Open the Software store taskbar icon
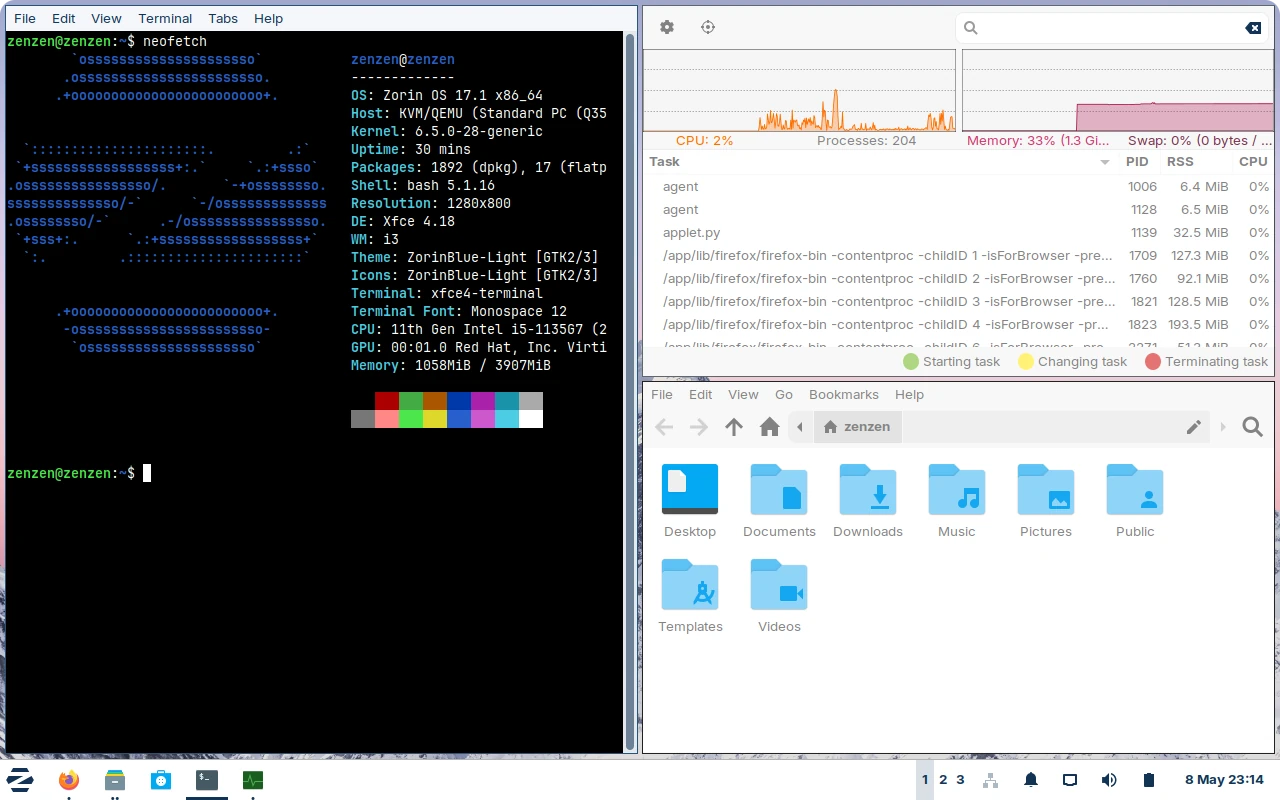This screenshot has height=800, width=1280. [x=161, y=780]
